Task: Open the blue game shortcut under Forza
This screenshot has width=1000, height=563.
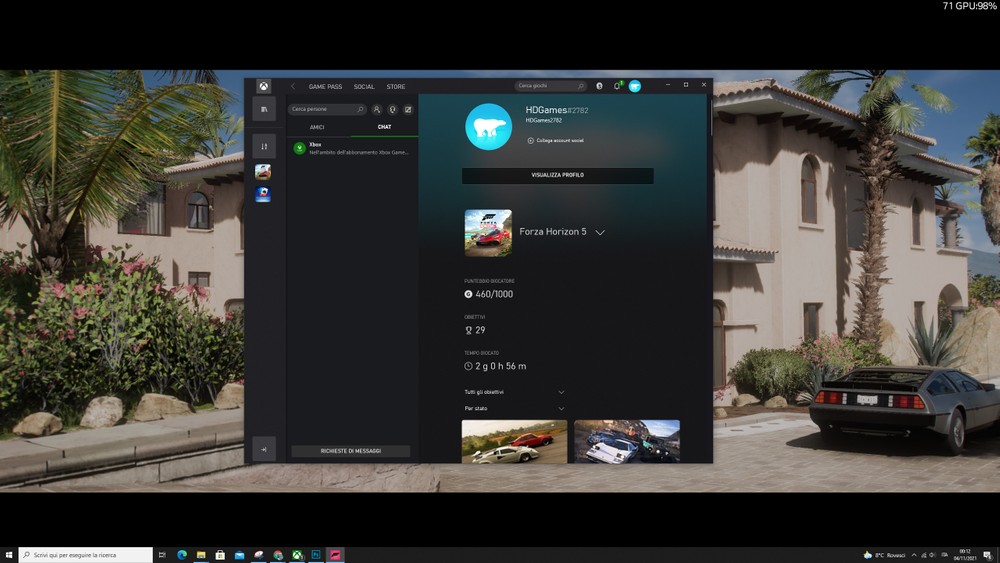Action: [x=263, y=194]
